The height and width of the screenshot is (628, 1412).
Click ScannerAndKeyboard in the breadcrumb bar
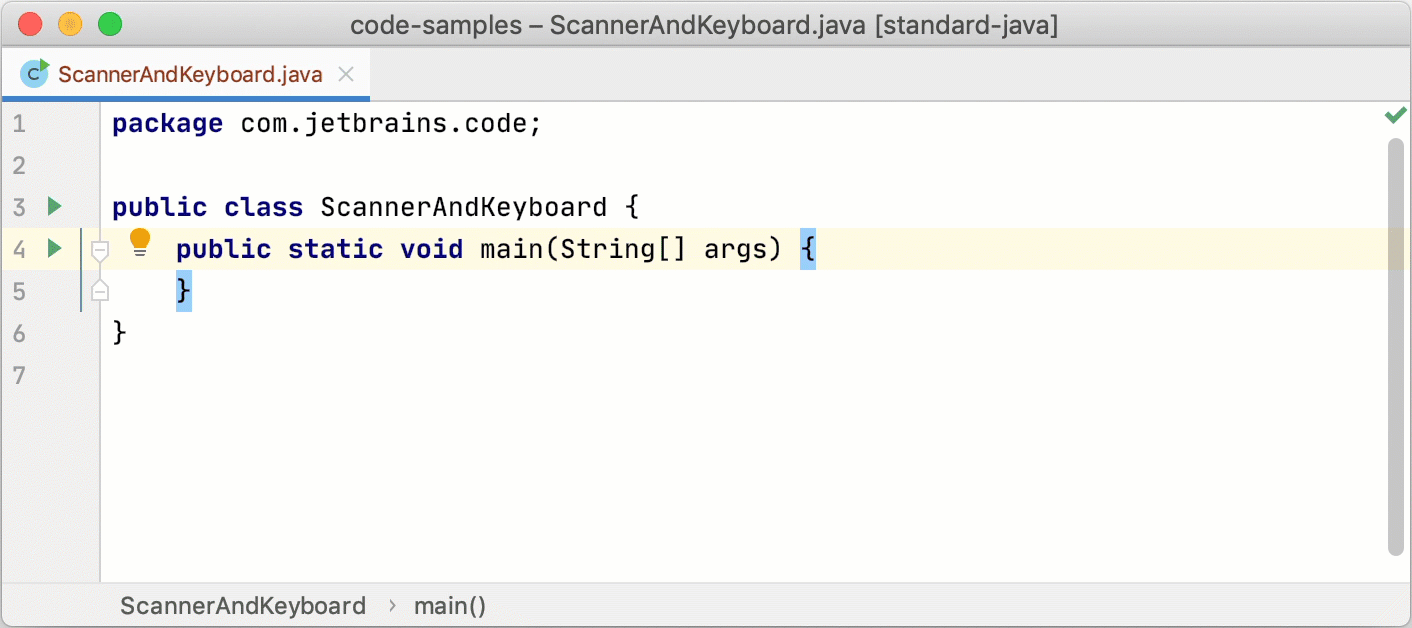243,606
